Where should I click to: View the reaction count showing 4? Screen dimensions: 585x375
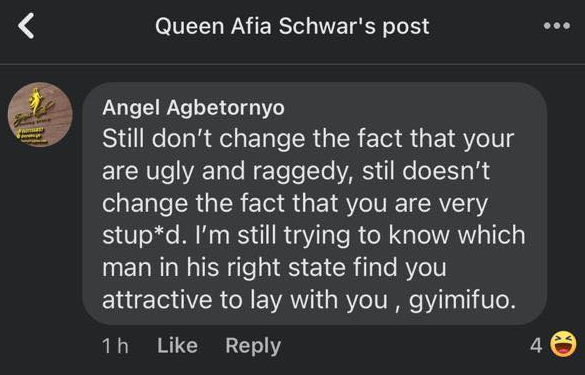point(536,346)
